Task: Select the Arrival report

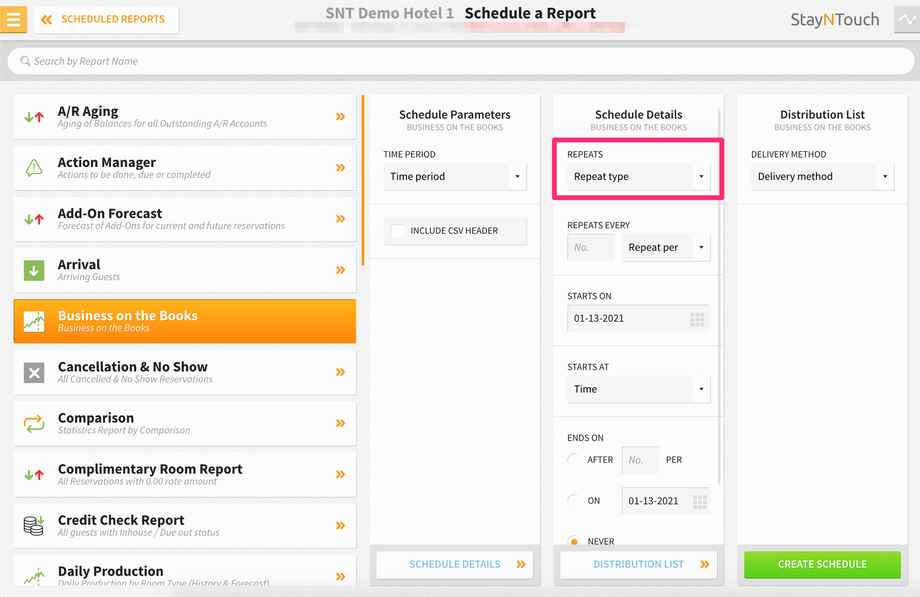Action: click(x=185, y=270)
